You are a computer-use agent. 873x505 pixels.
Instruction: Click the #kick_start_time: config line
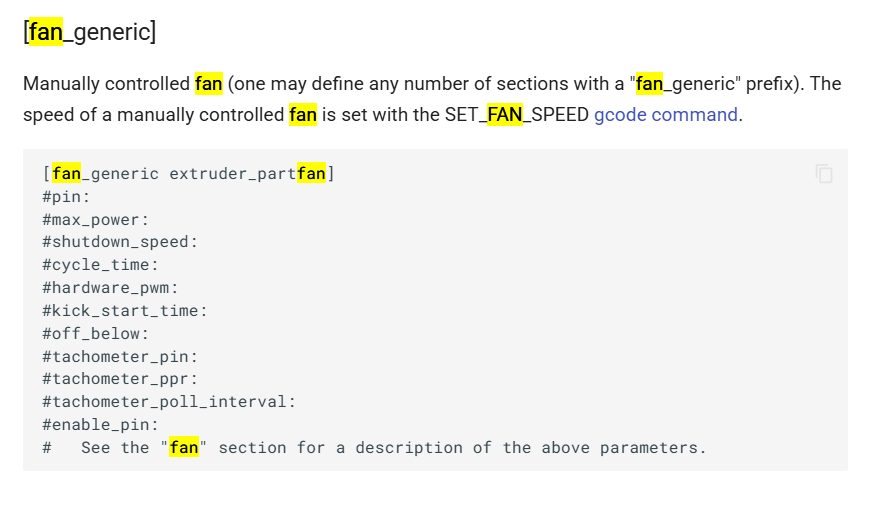[x=125, y=310]
